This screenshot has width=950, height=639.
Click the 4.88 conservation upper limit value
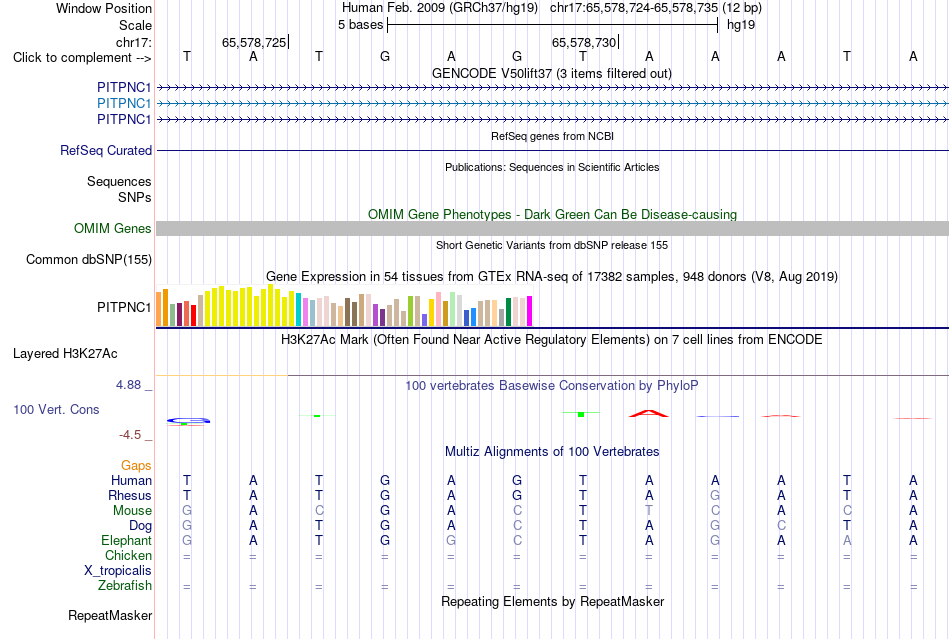[x=128, y=385]
